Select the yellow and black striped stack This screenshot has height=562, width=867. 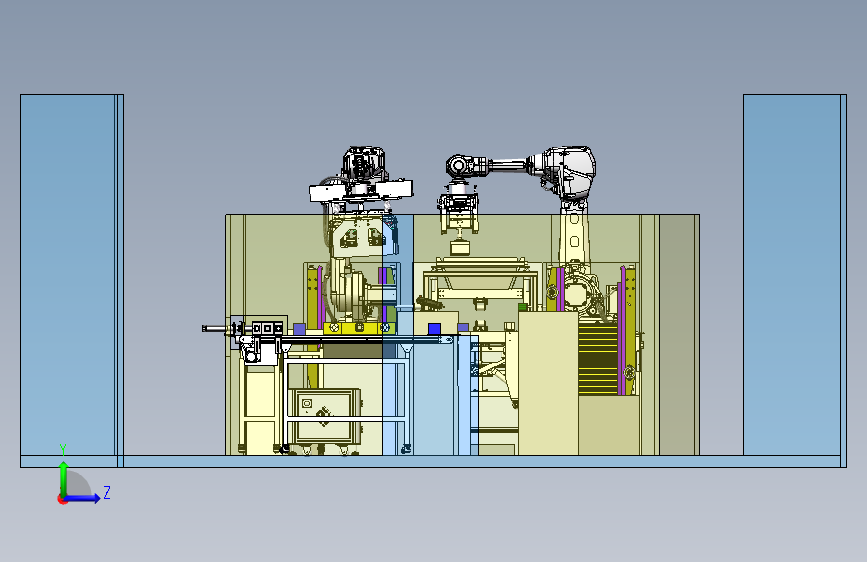coord(598,360)
